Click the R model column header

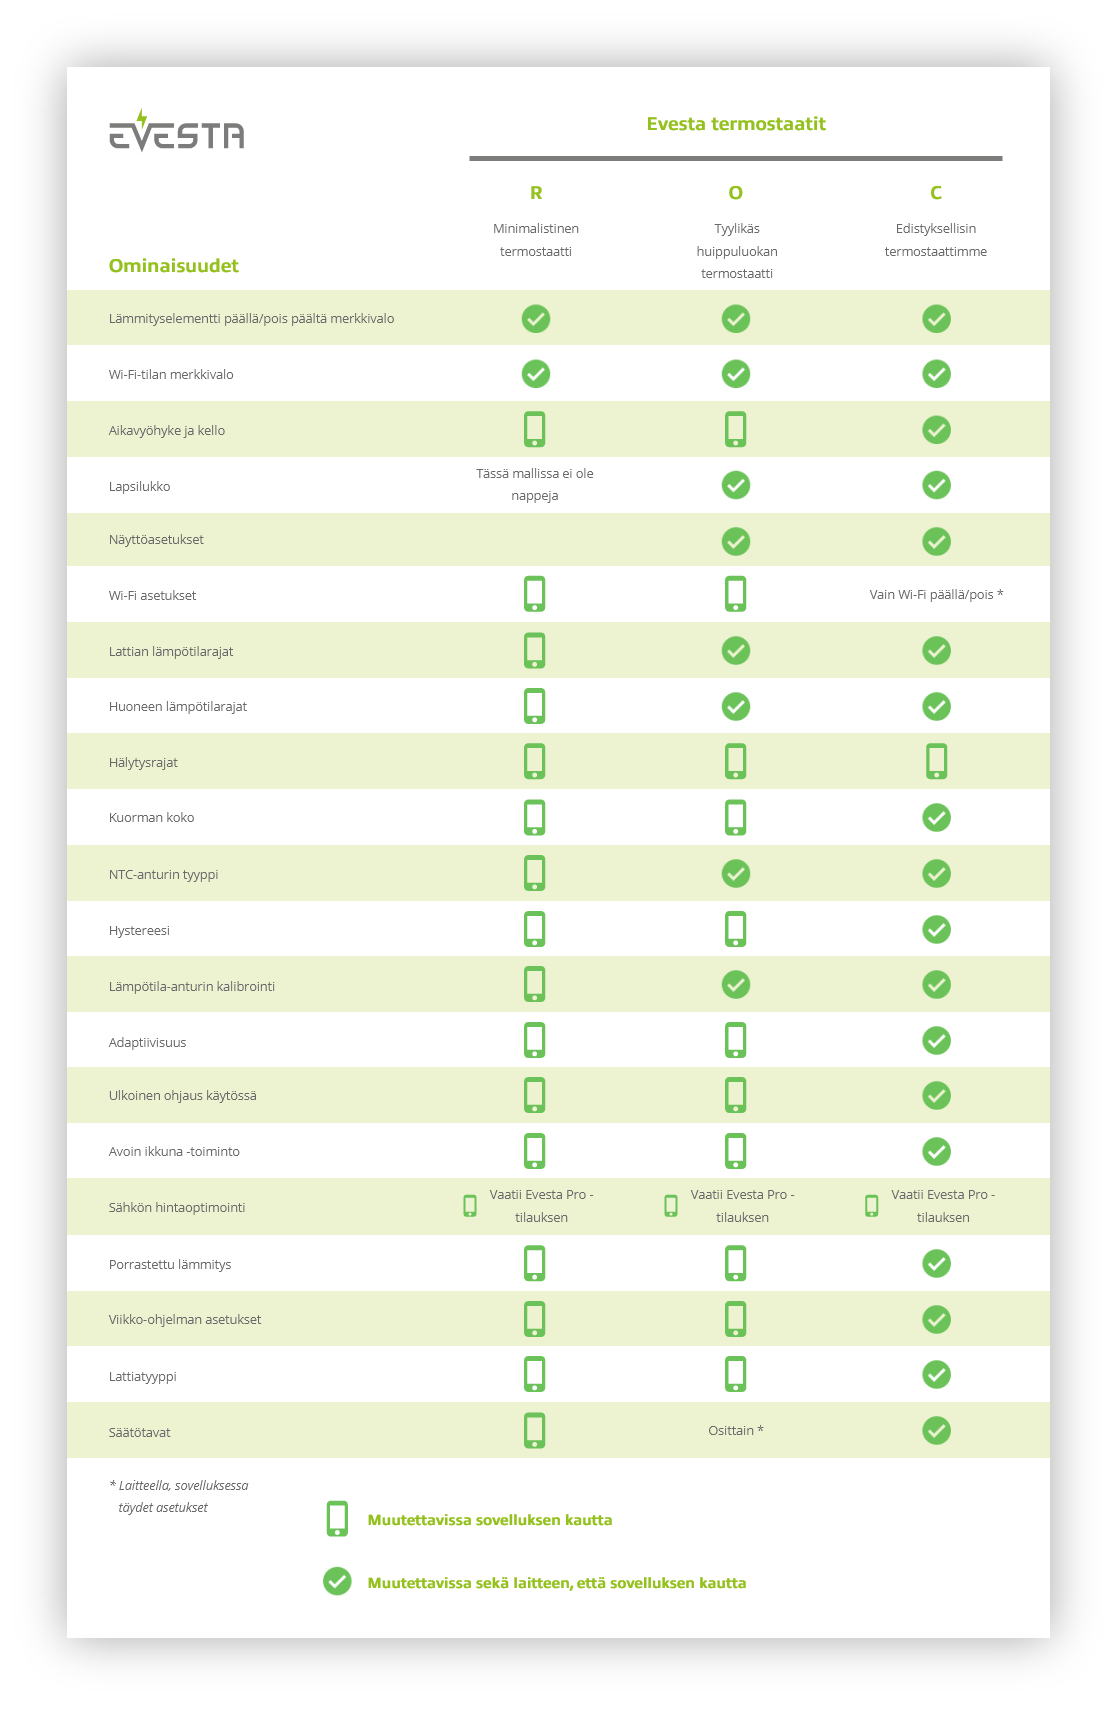coord(536,193)
